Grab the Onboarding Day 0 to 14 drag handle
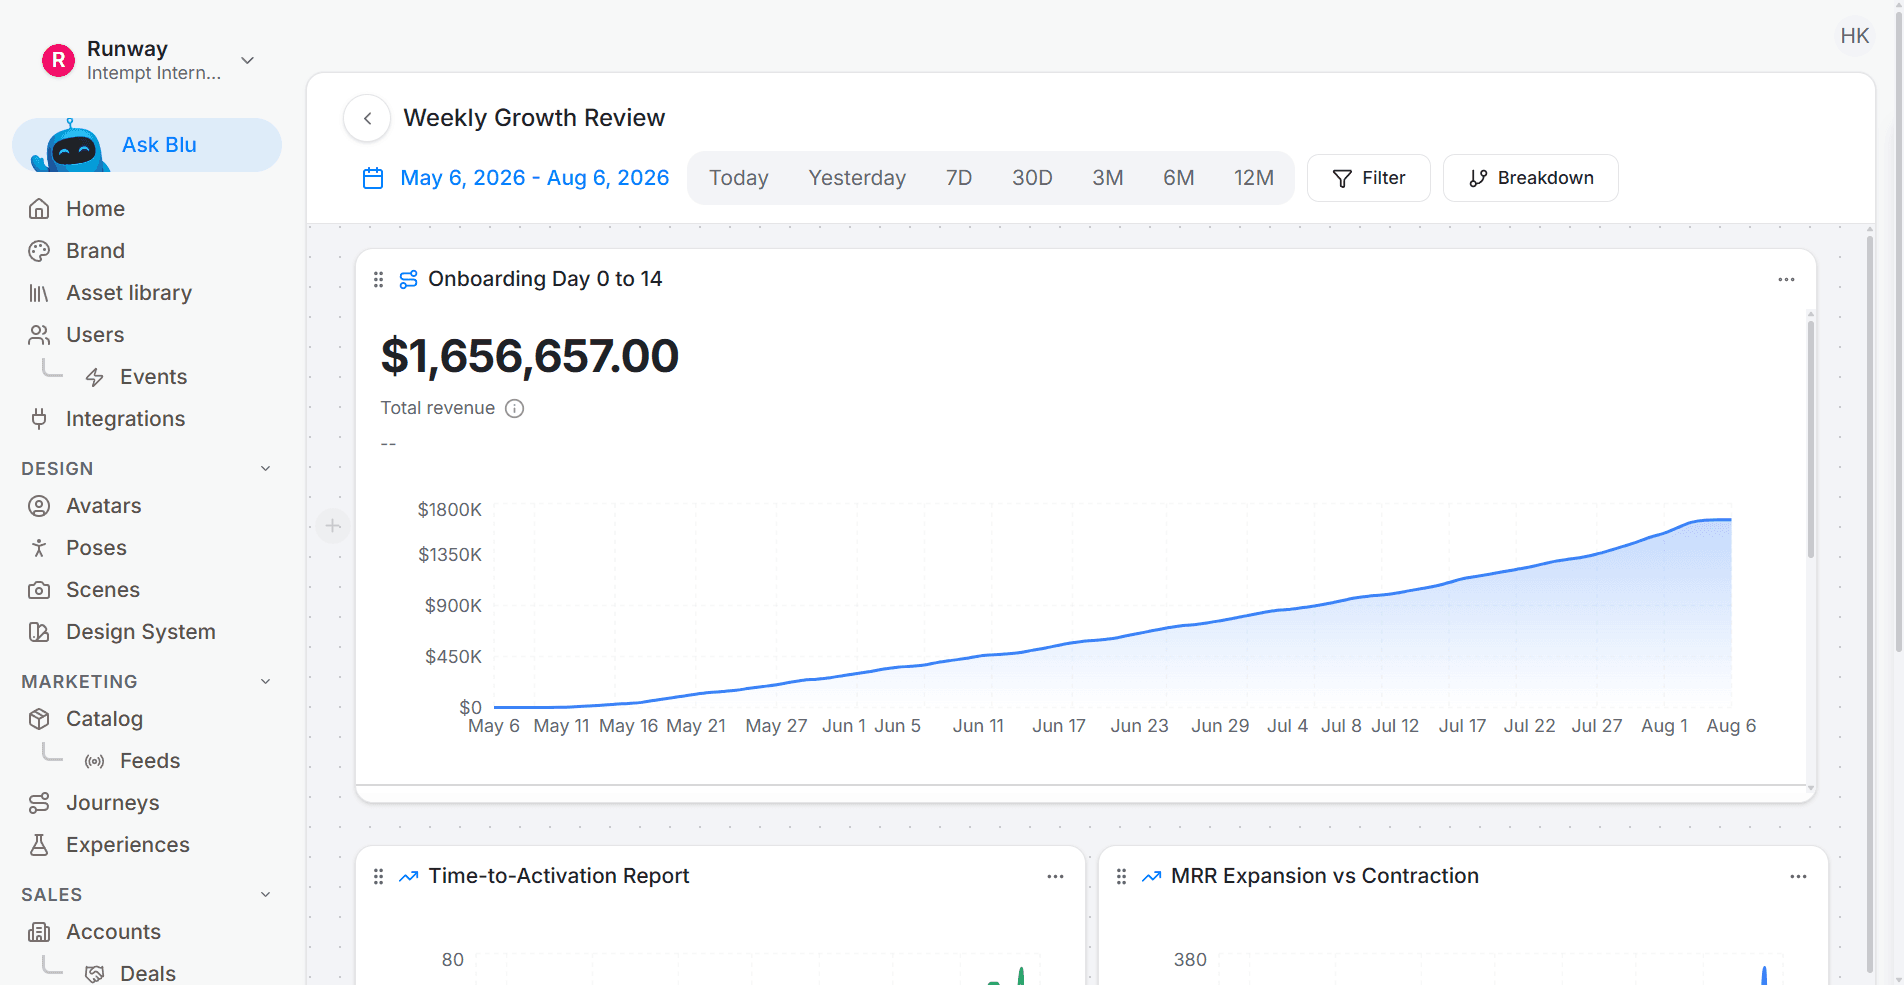The width and height of the screenshot is (1904, 985). [378, 280]
